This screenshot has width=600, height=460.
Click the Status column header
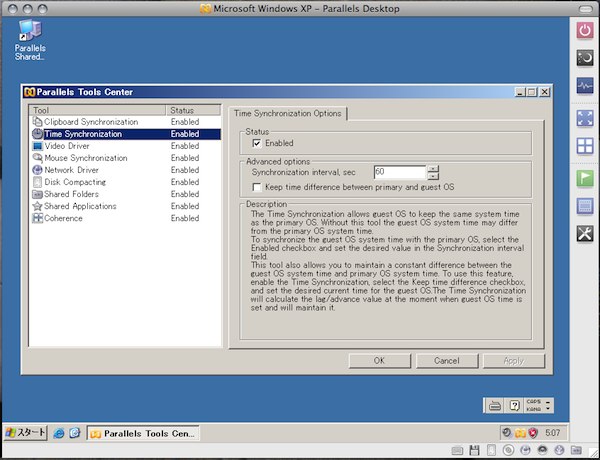[194, 110]
